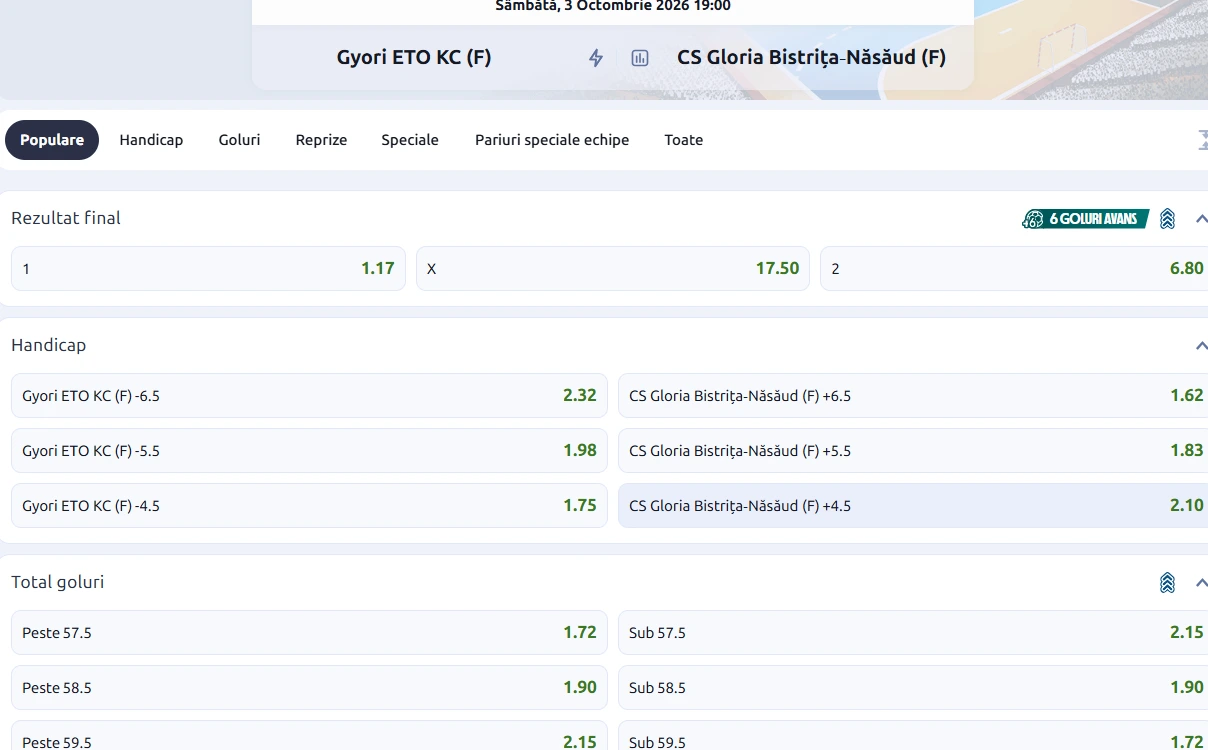Click the CS Gloria Bistrița-Năsăud (F) team name

812,57
